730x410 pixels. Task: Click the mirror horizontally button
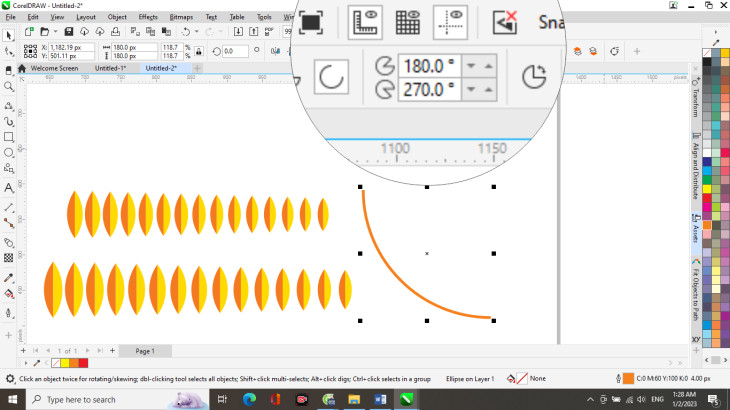275,51
